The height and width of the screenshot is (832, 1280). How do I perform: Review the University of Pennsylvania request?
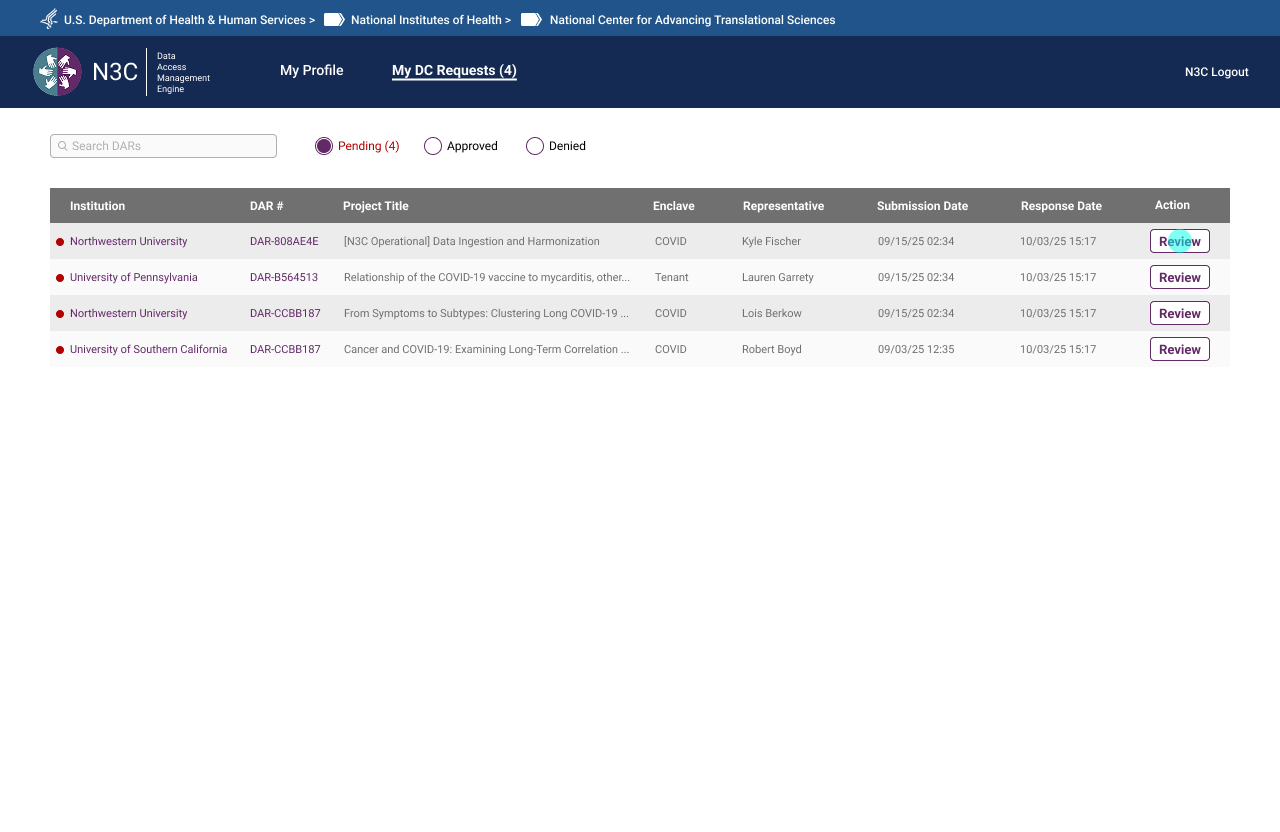tap(1179, 278)
